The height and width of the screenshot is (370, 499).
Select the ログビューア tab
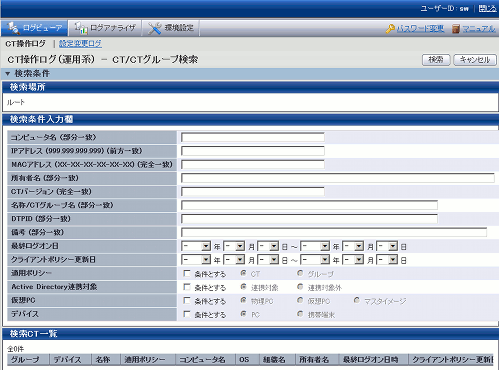pos(34,28)
